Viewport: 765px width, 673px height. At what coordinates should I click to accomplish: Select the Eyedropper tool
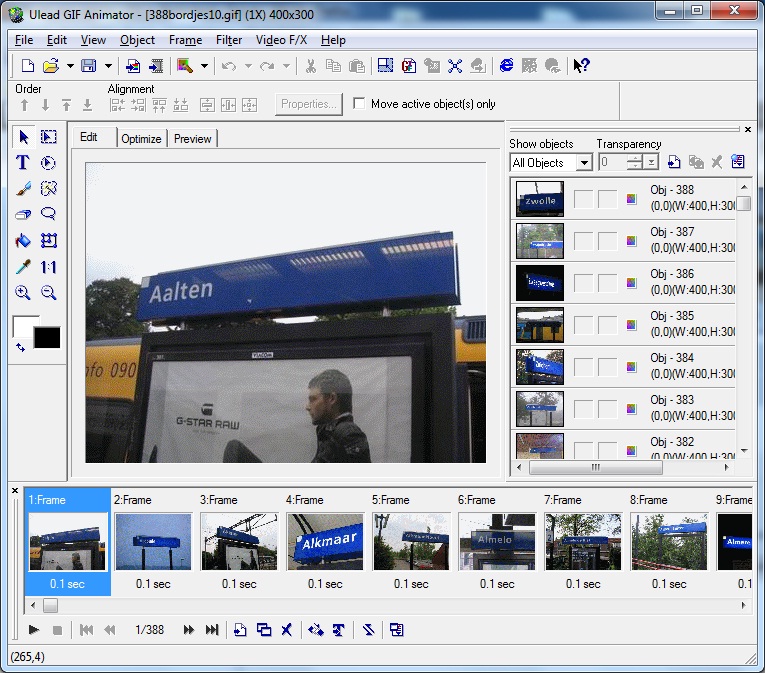(23, 266)
